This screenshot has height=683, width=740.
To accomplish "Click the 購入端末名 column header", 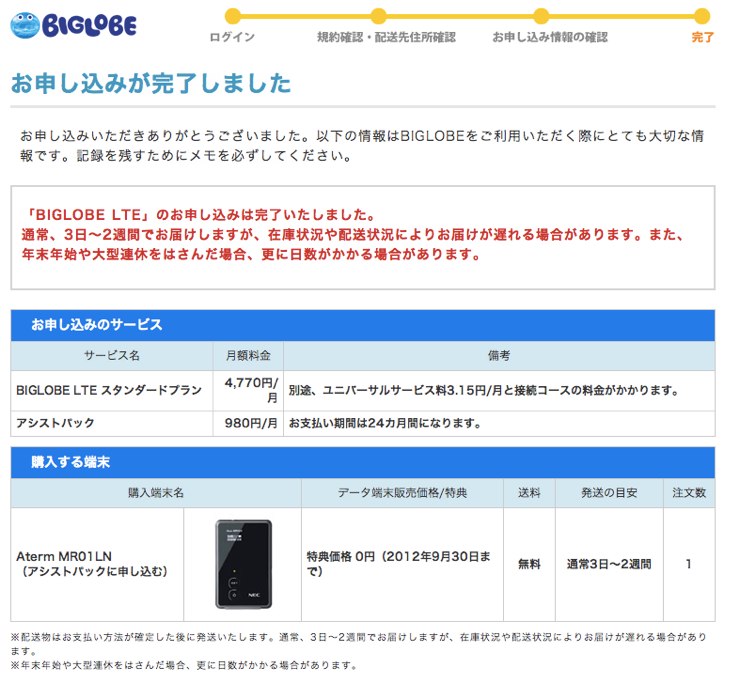I will click(156, 493).
